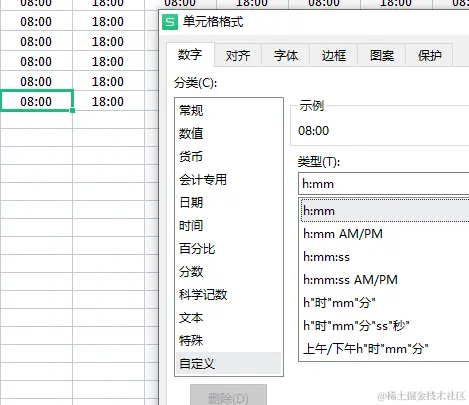The image size is (469, 405).
Task: Choose 货币 category
Action: click(228, 156)
